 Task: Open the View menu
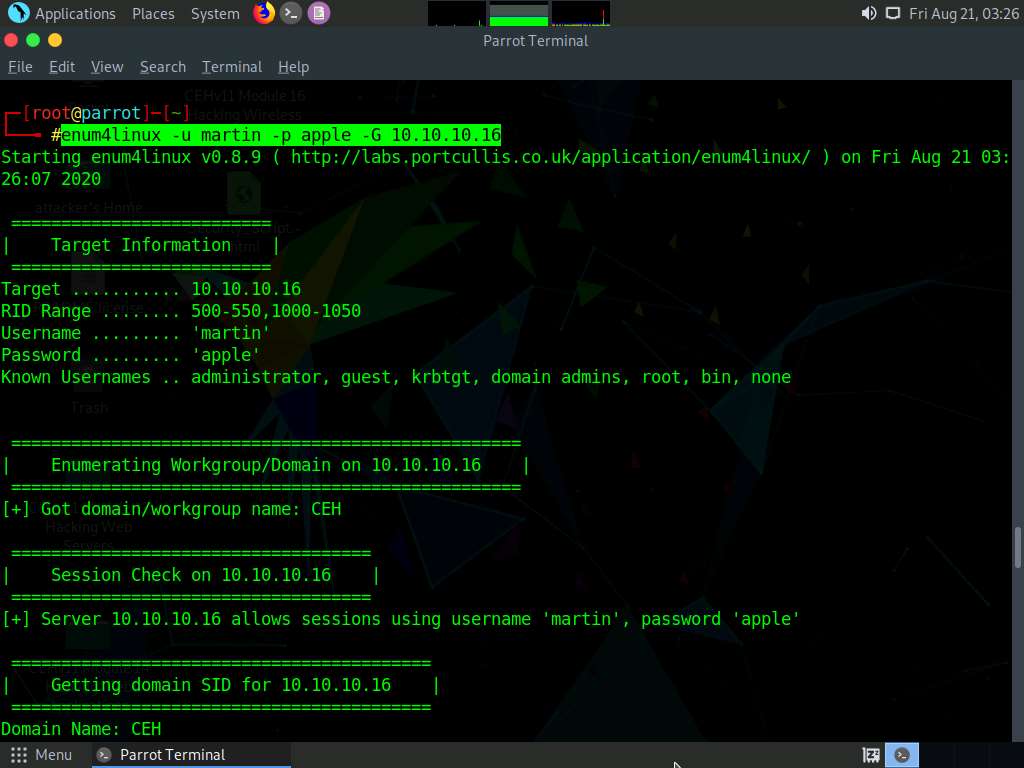107,67
